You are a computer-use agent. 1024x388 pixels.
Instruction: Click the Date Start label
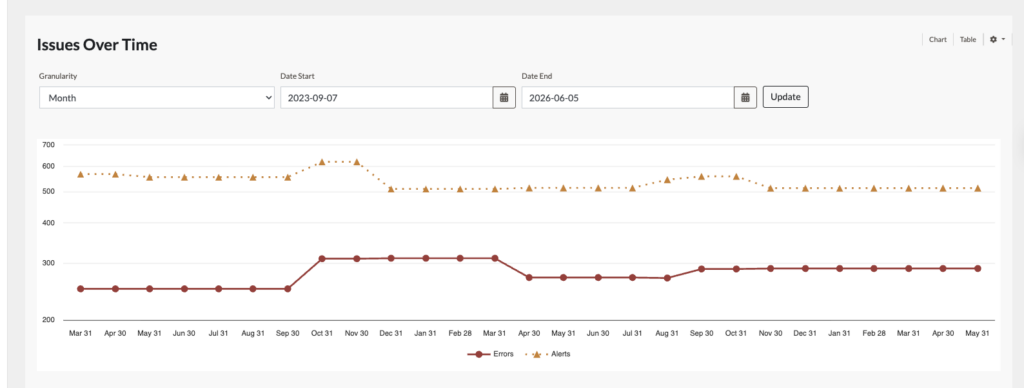coord(298,76)
